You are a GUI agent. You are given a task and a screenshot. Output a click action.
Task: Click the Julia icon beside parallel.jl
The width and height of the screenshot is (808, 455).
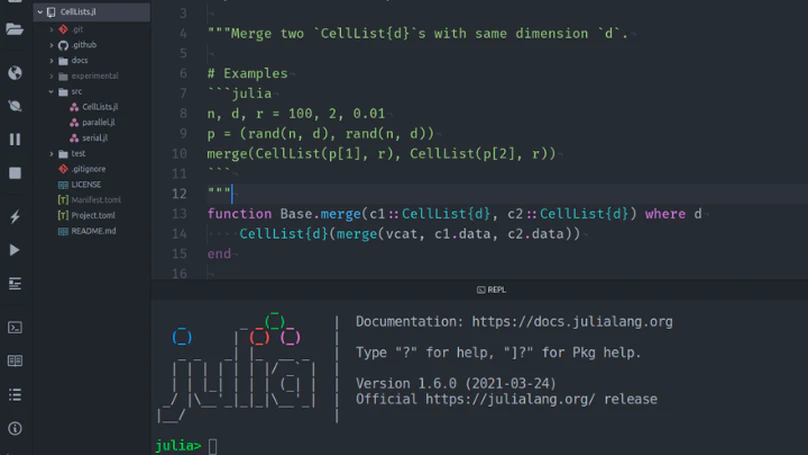coord(74,122)
